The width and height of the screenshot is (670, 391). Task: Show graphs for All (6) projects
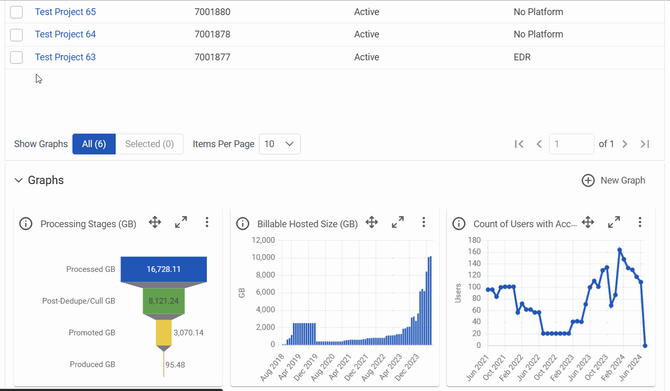tap(94, 144)
